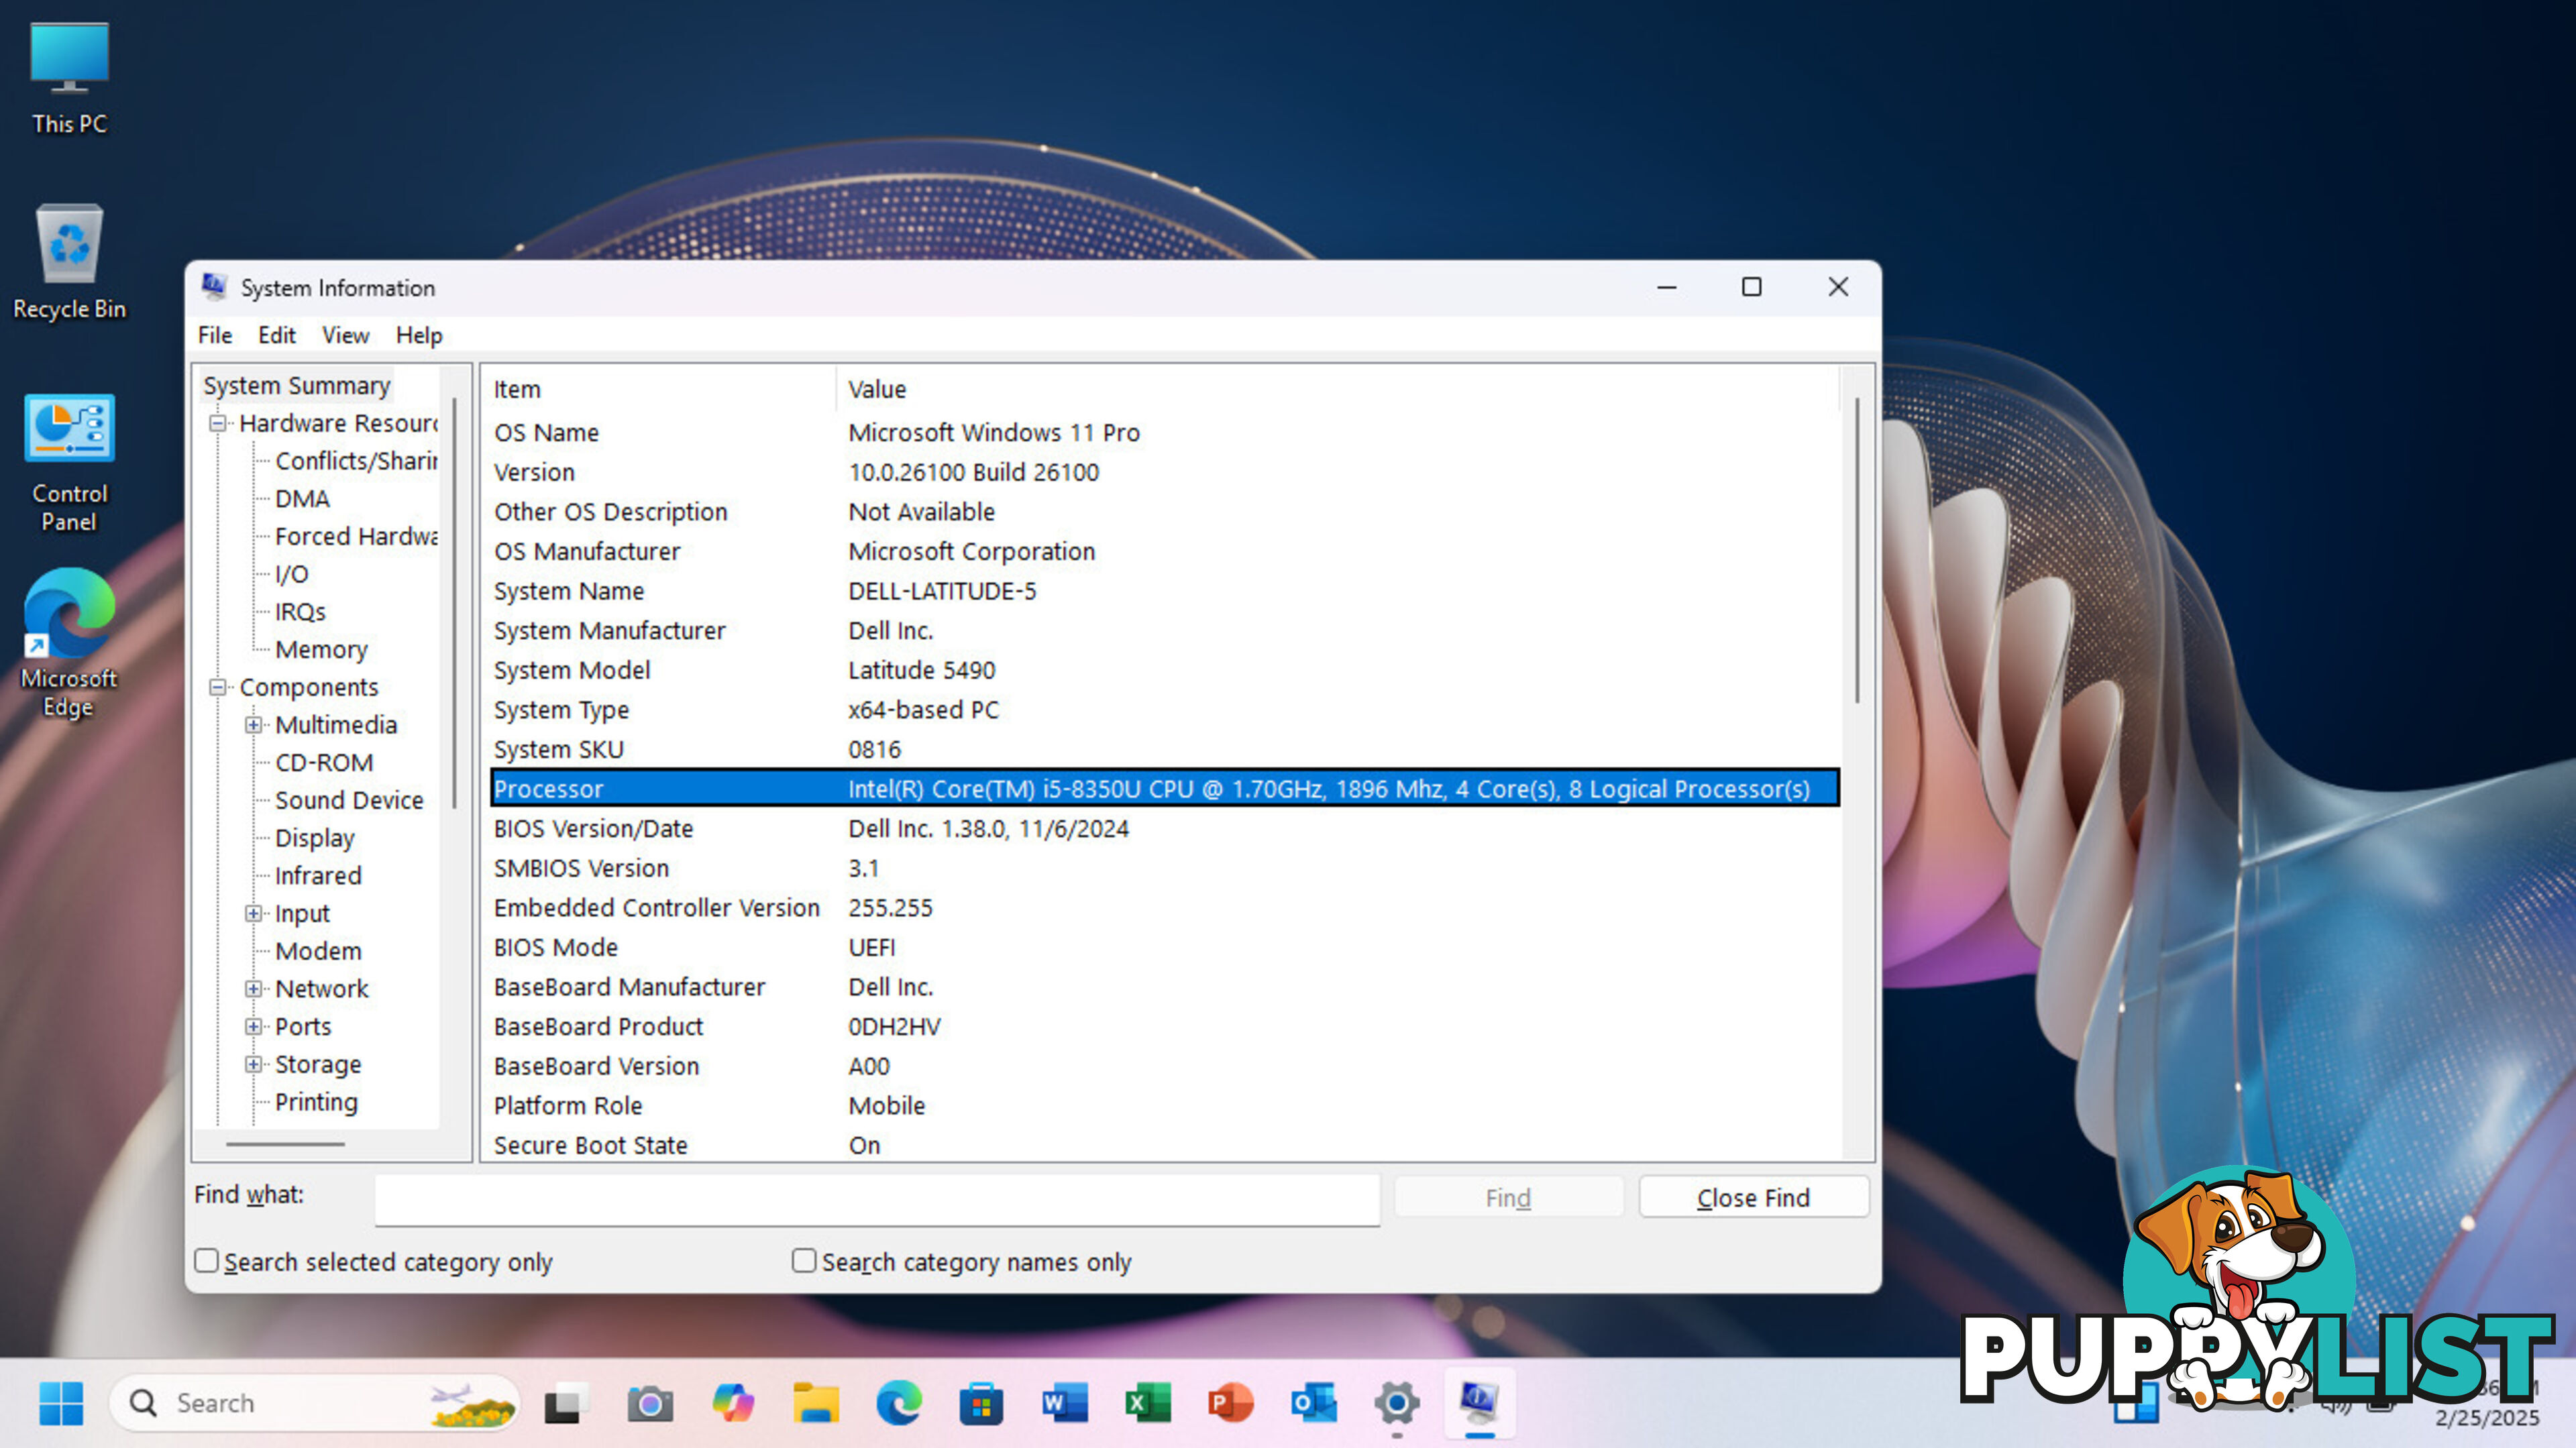Screen dimensions: 2576x1448
Task: Click the tree pane vertical scrollbar
Action: click(x=454, y=603)
